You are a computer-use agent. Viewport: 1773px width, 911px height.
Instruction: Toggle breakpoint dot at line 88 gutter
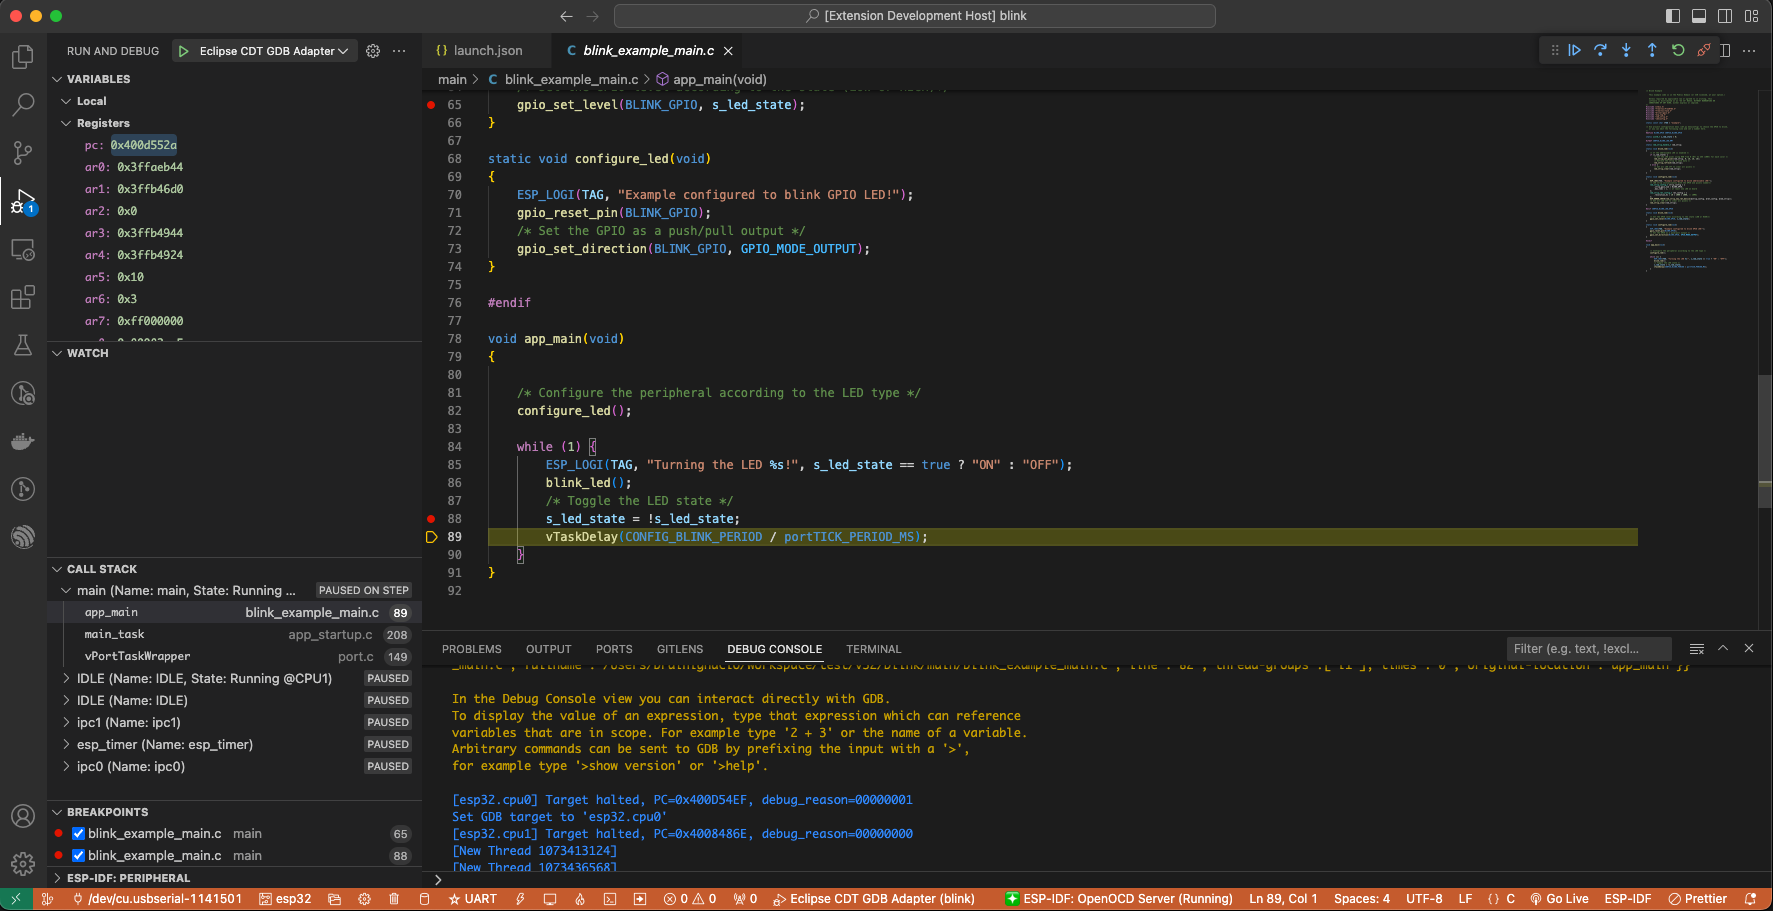click(x=431, y=519)
